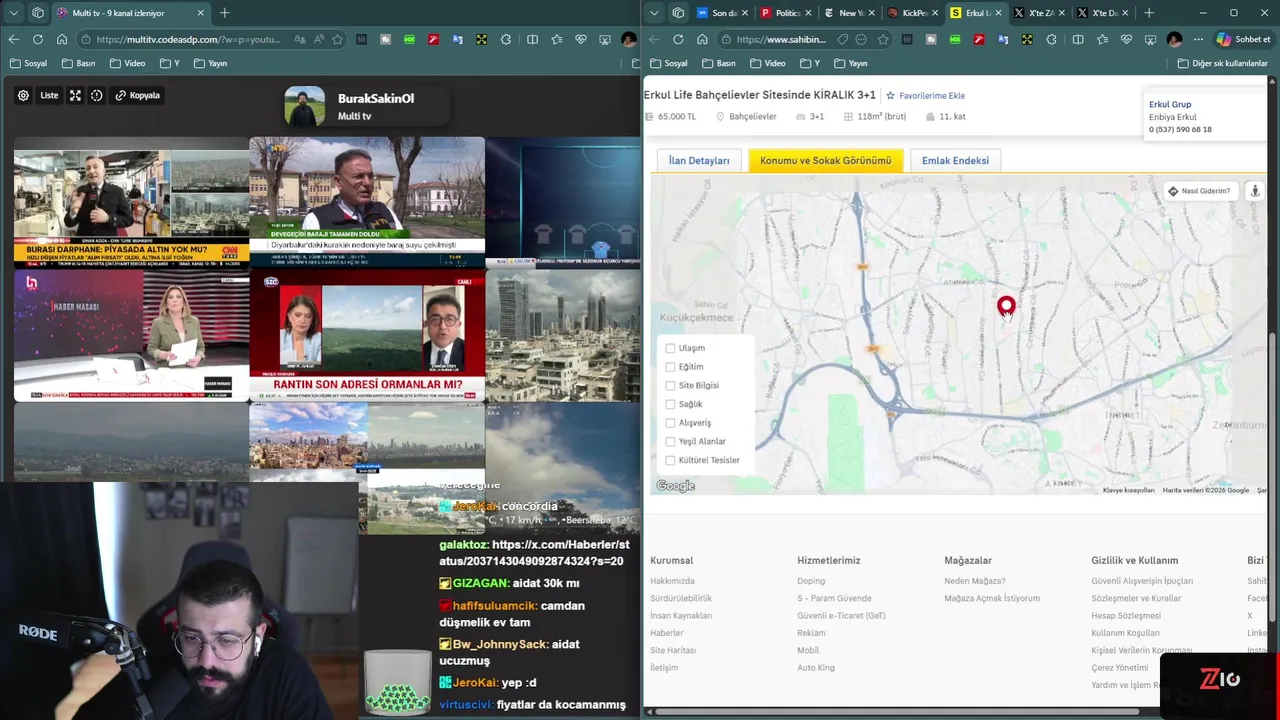Viewport: 1280px width, 720px height.
Task: Click horizontal scrollbar under sahibinden page
Action: coord(896,711)
